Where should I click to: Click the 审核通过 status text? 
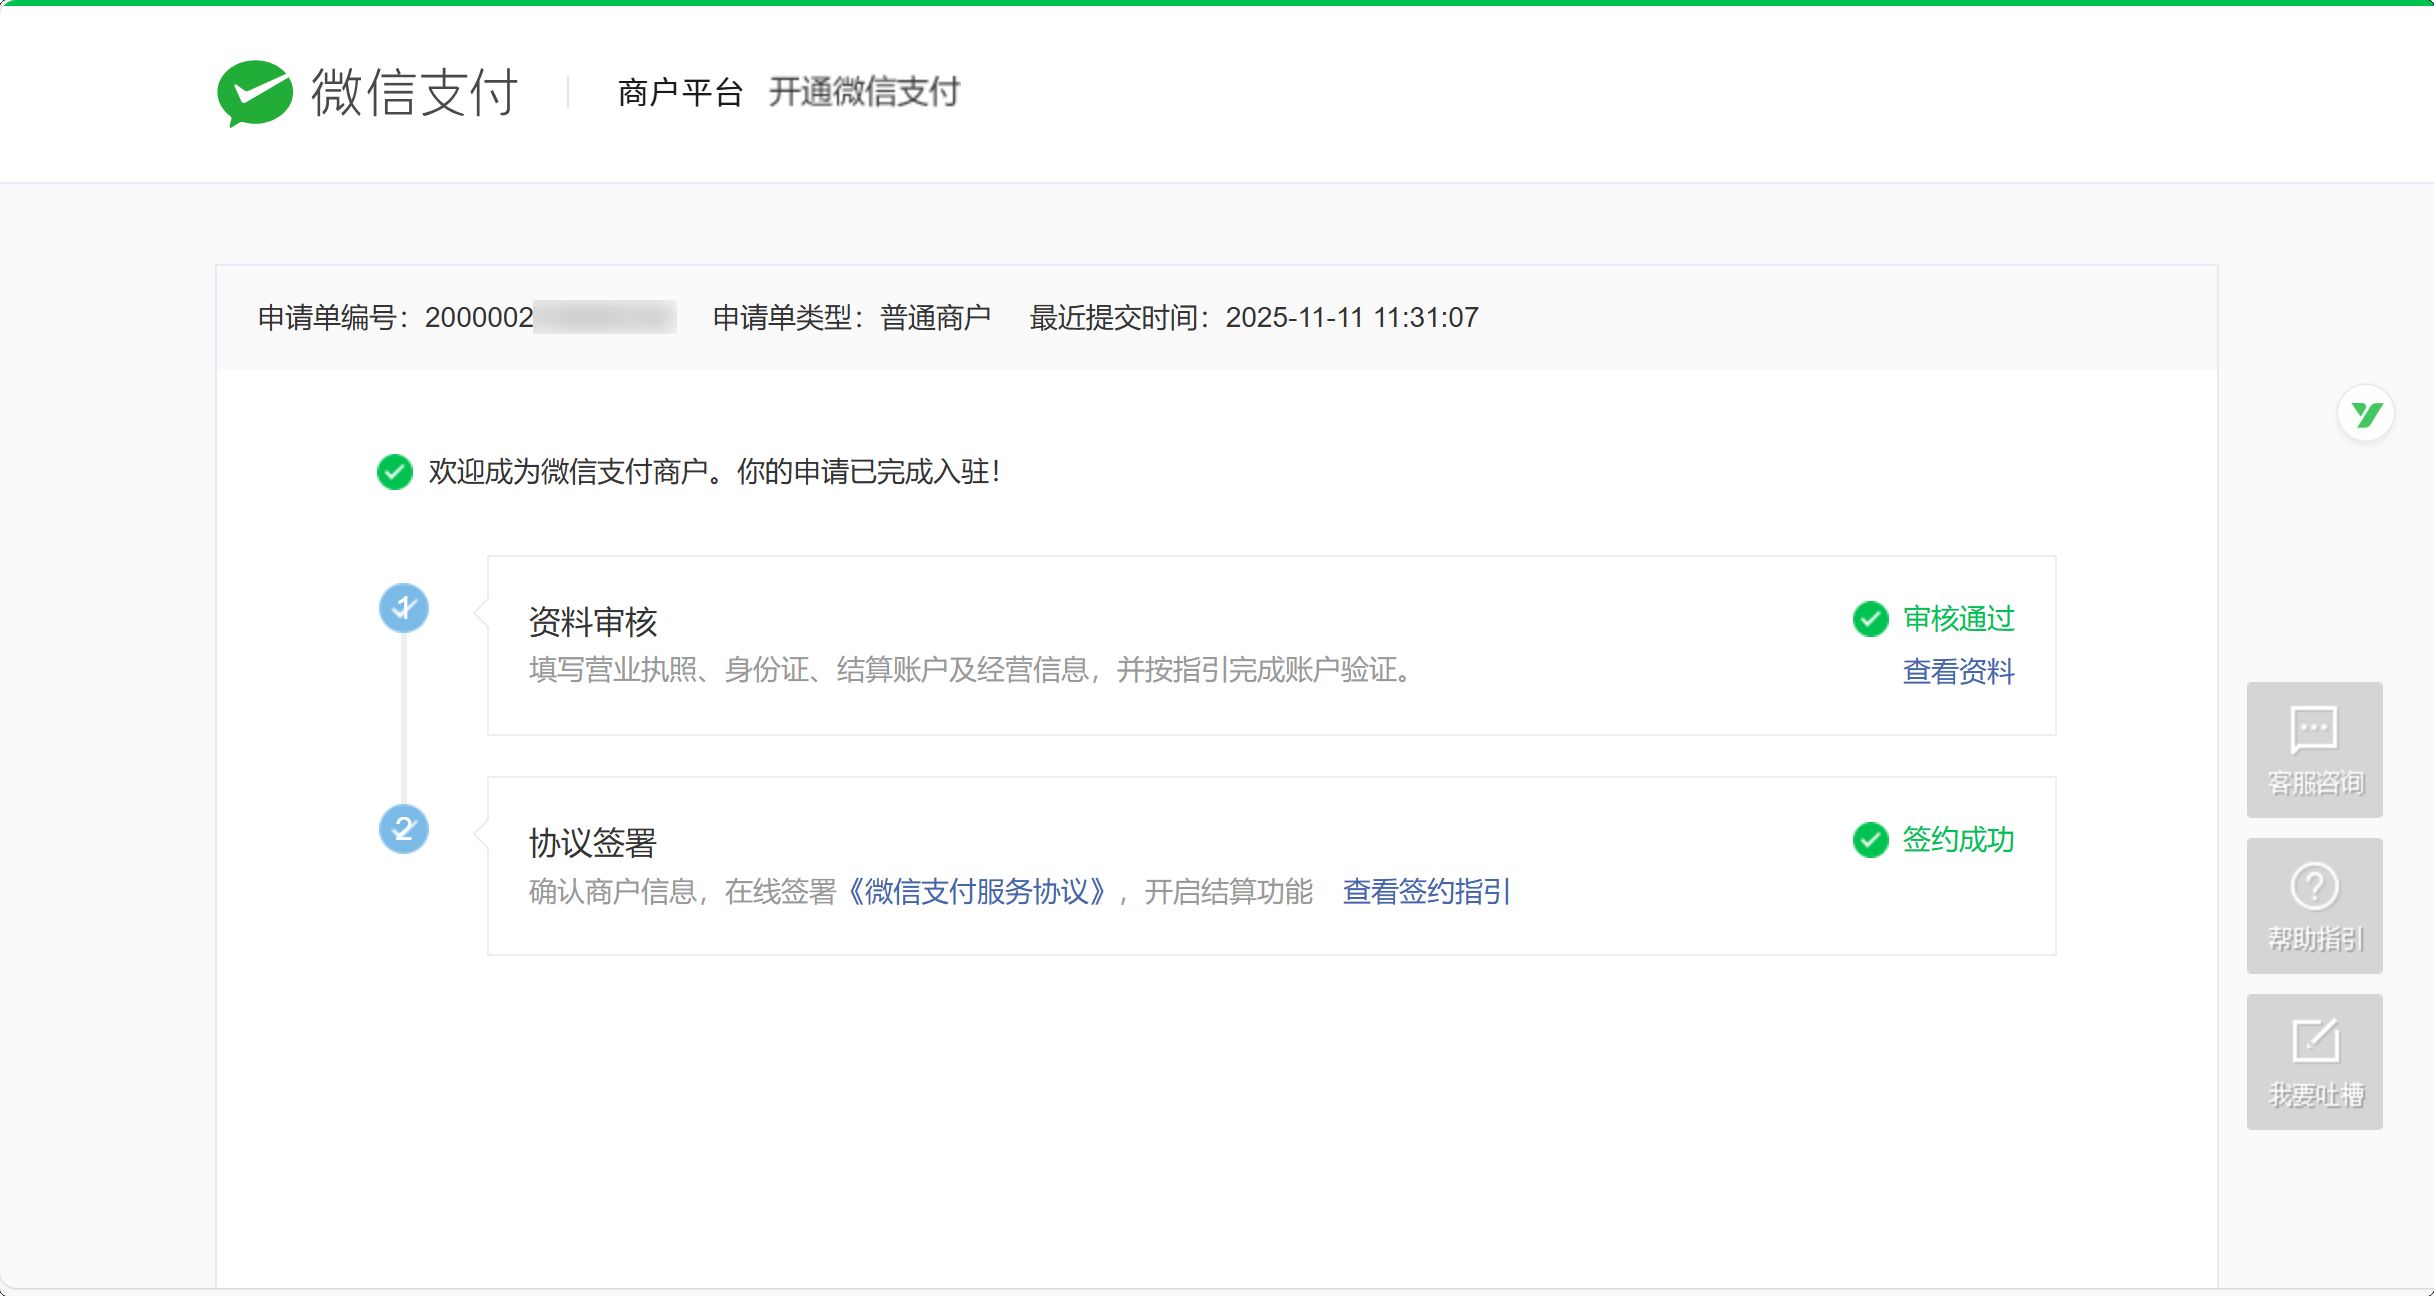click(1958, 619)
